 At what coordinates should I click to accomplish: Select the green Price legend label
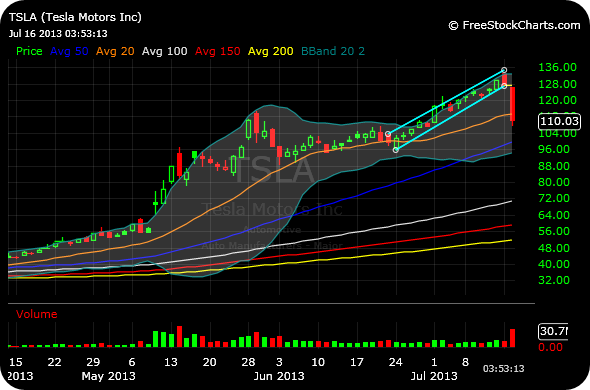29,51
